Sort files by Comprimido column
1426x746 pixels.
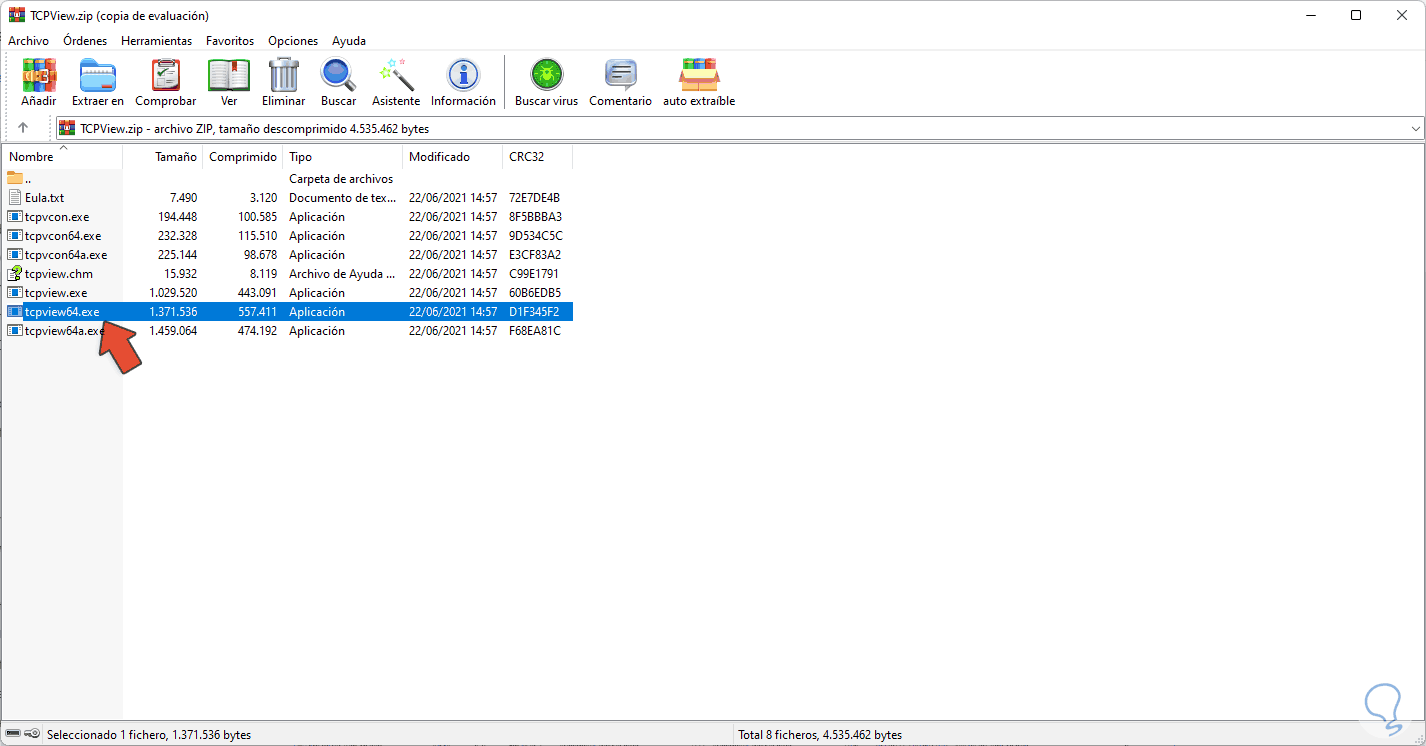pyautogui.click(x=243, y=157)
